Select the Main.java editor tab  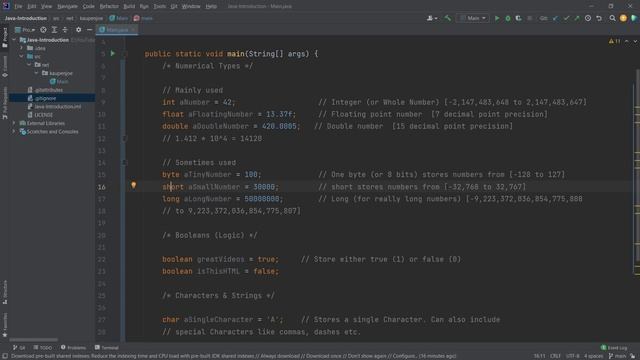[117, 30]
